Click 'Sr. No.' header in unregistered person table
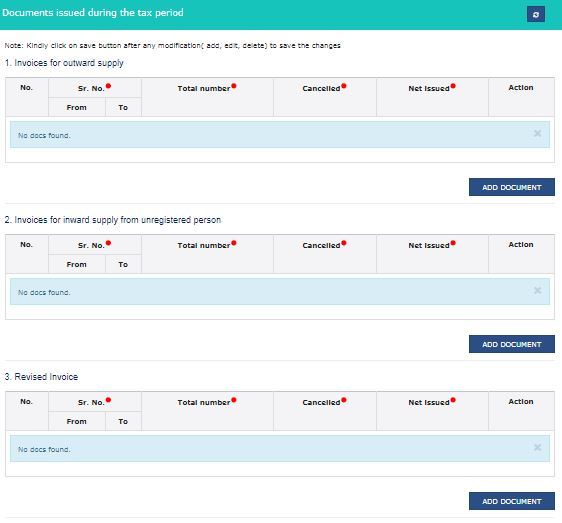Viewport: 562px width, 523px height. pos(91,246)
